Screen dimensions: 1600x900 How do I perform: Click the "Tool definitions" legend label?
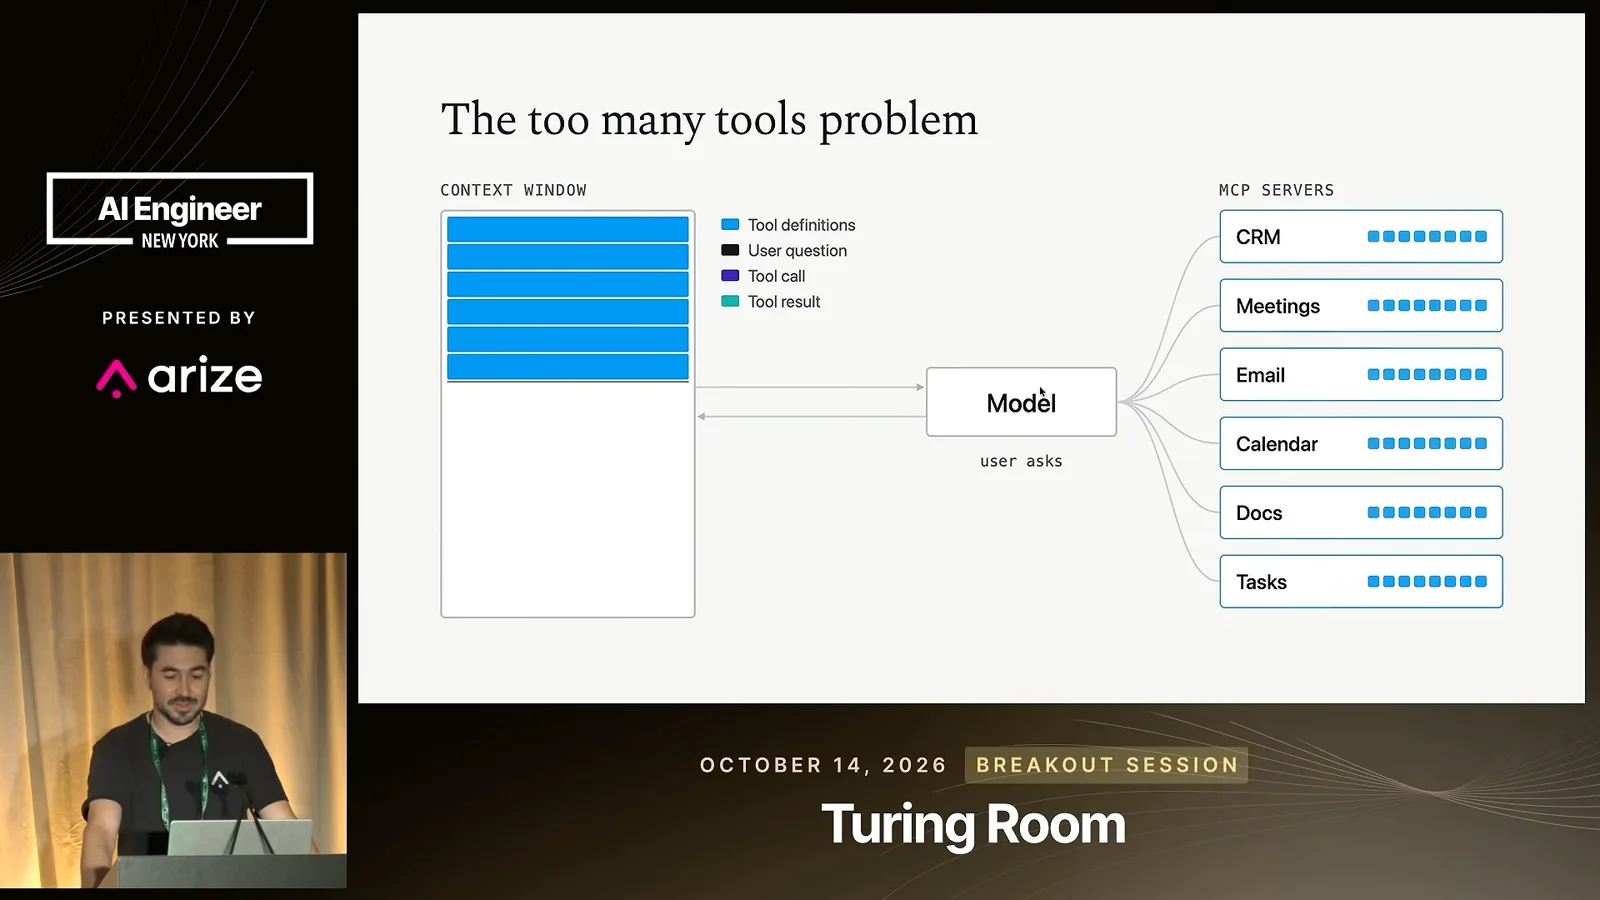pyautogui.click(x=802, y=225)
